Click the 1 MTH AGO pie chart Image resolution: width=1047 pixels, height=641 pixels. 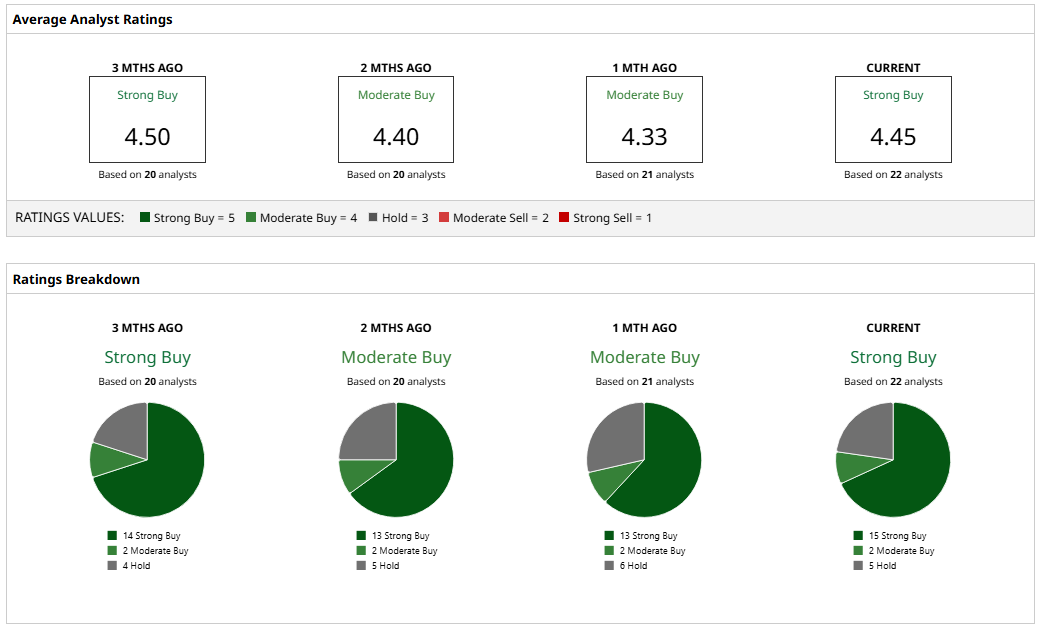pos(644,459)
